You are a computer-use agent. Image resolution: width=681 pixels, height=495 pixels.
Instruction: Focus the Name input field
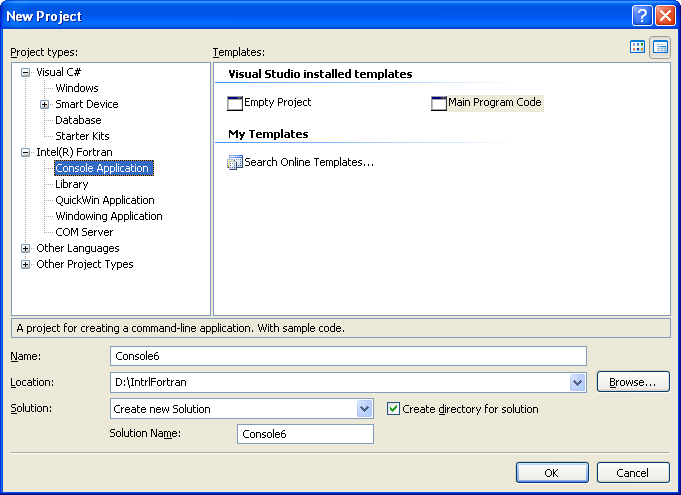tap(348, 356)
